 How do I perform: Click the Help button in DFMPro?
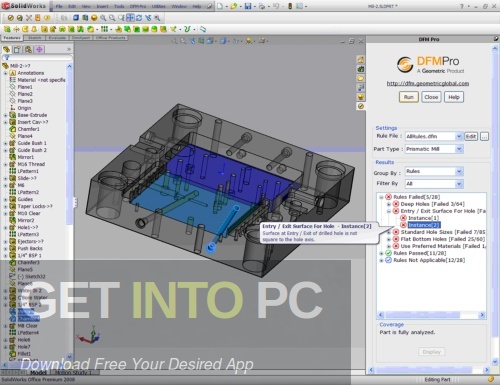[454, 97]
